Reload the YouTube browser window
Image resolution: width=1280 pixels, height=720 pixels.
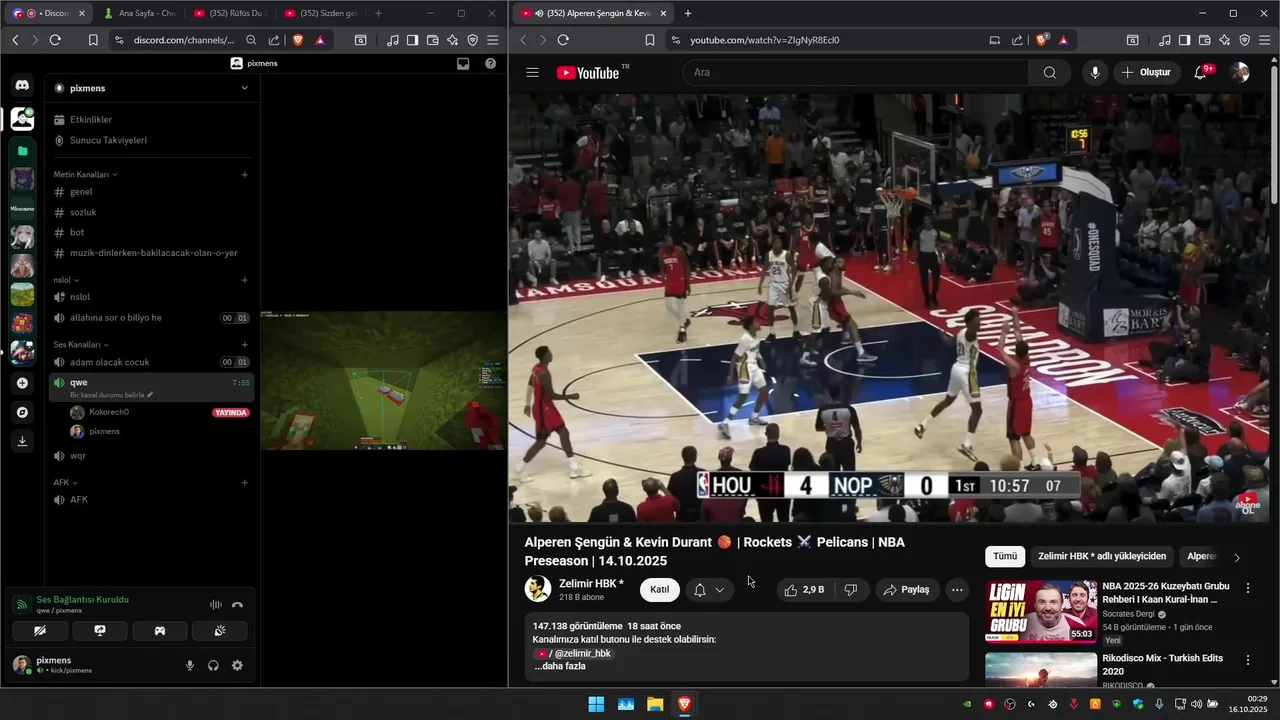(x=563, y=40)
